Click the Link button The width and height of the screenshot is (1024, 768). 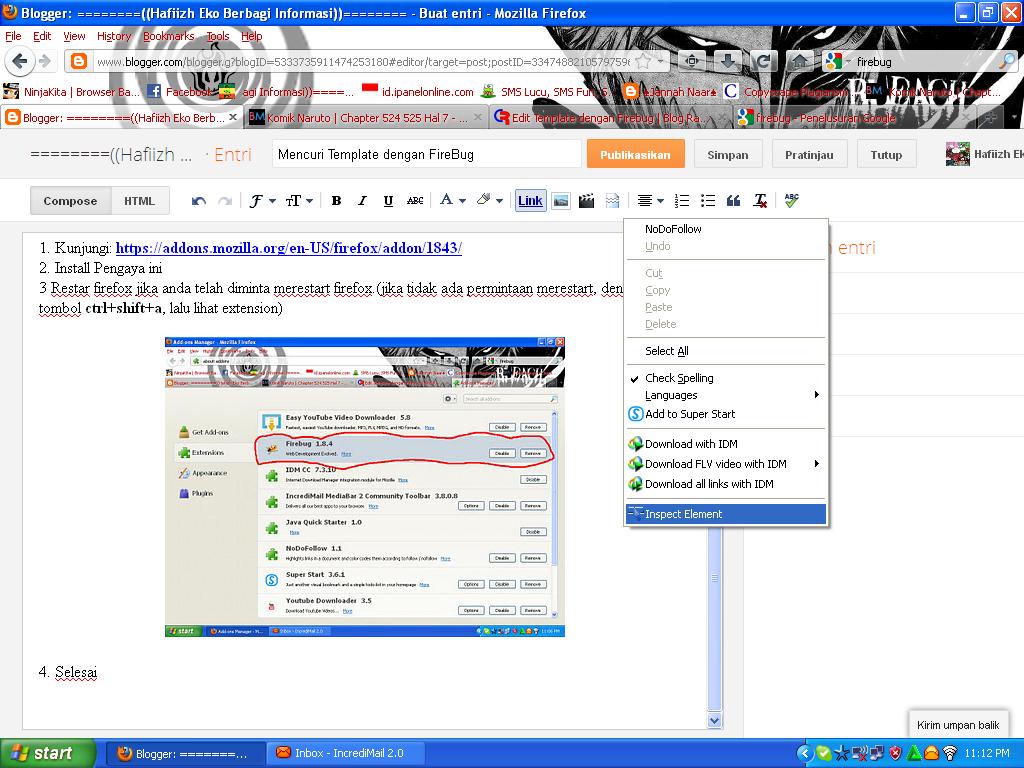pos(530,201)
